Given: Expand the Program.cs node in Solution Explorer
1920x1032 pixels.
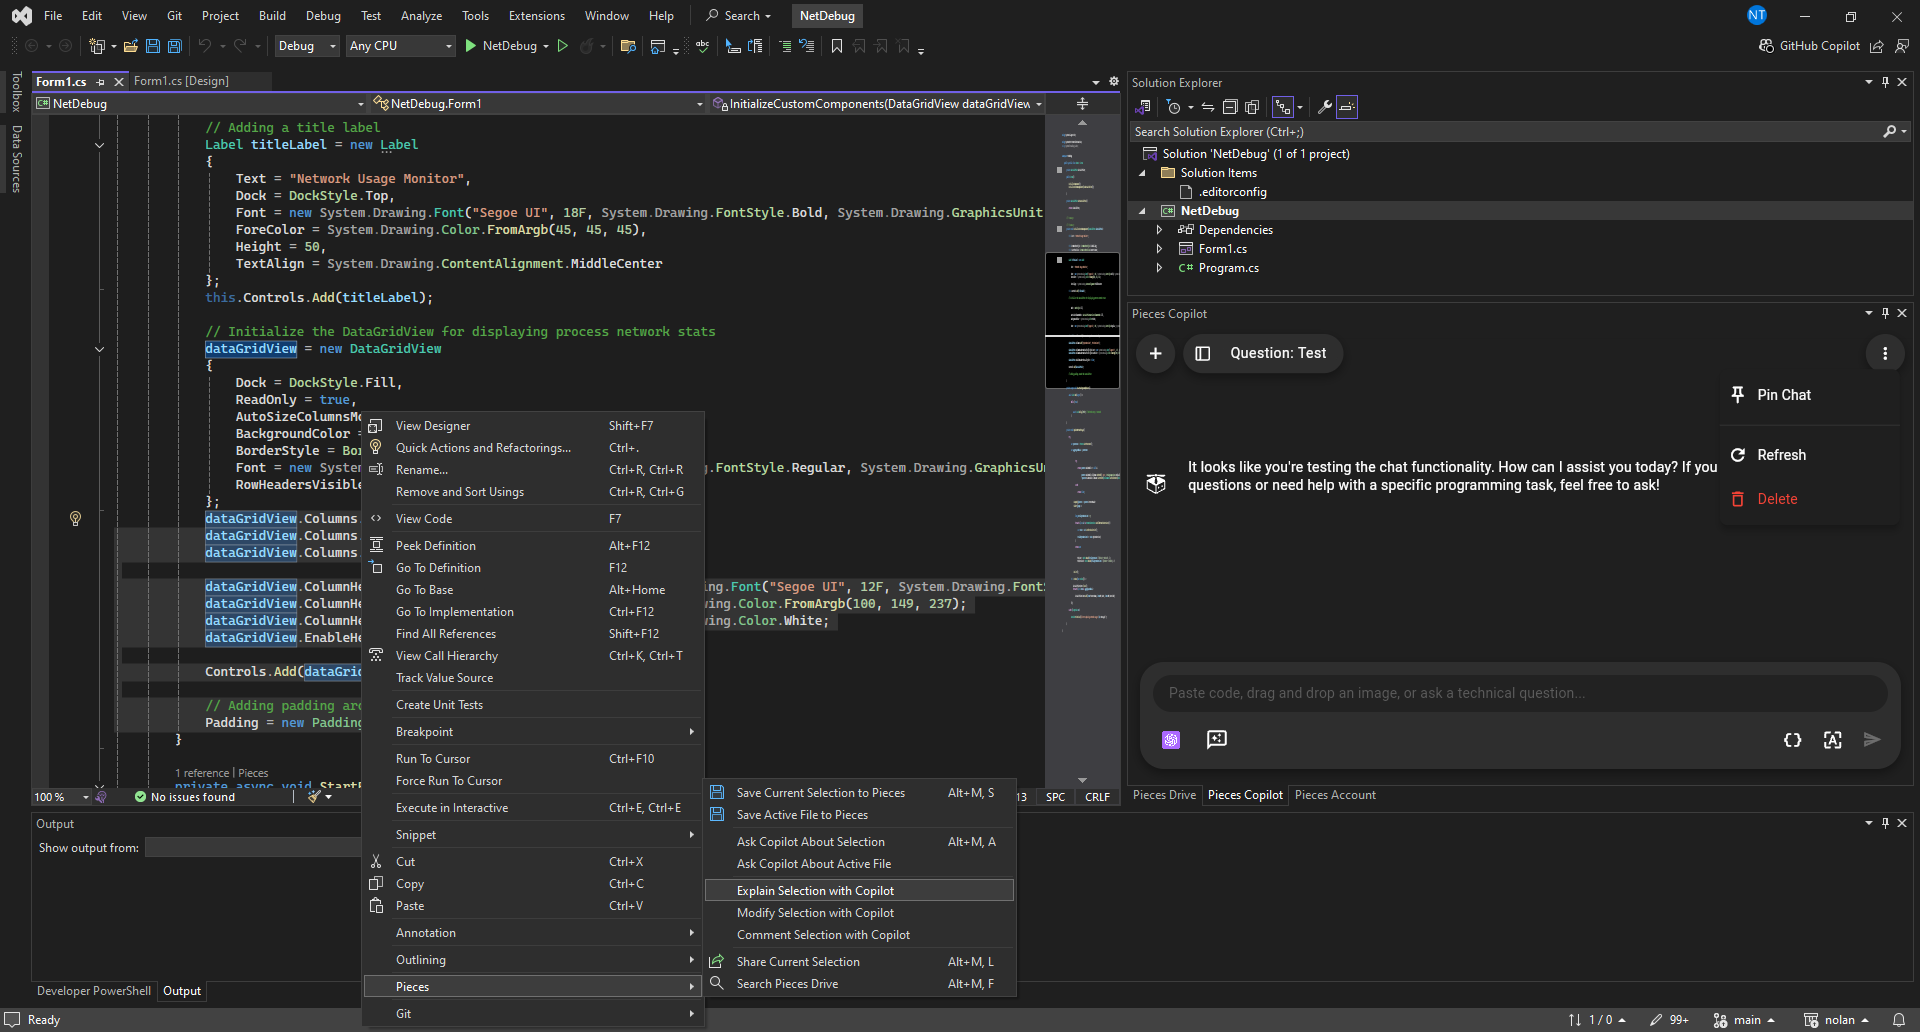Looking at the screenshot, I should [1159, 268].
